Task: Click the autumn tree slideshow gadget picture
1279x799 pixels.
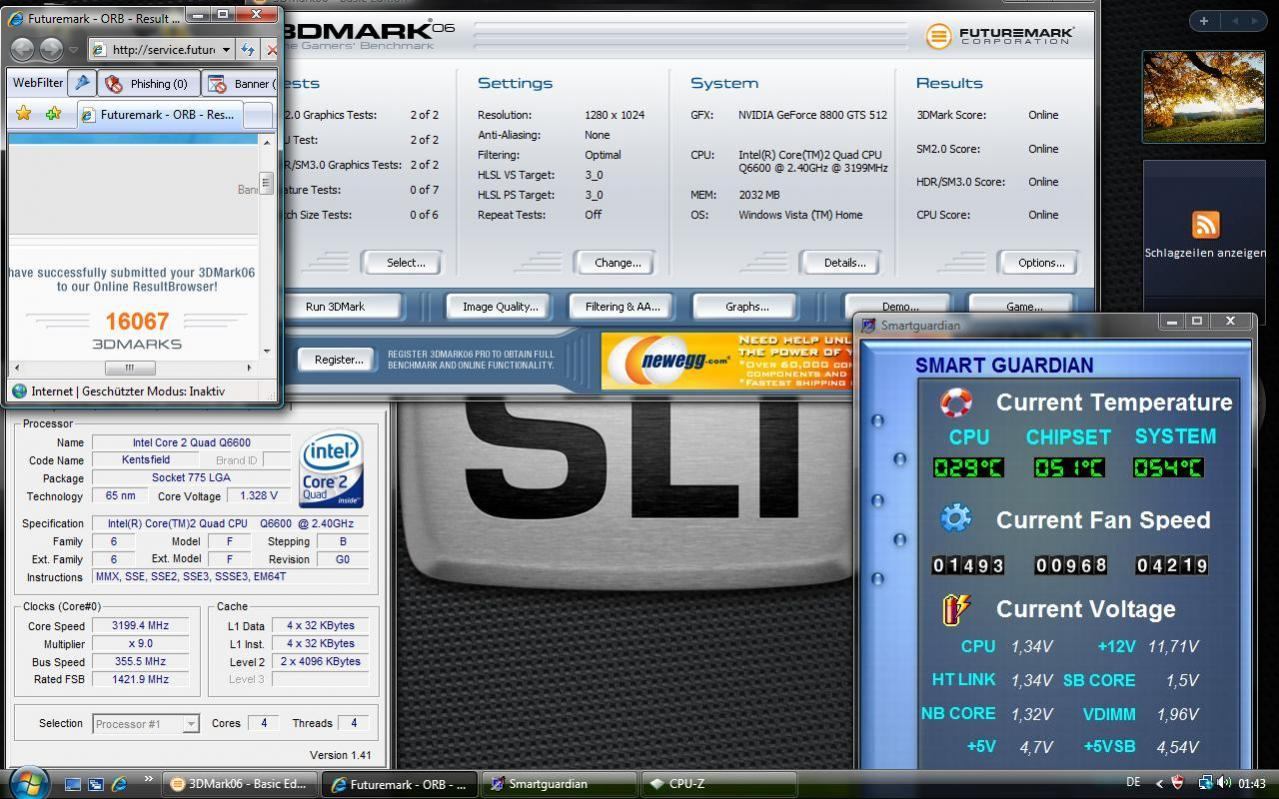Action: pyautogui.click(x=1203, y=97)
